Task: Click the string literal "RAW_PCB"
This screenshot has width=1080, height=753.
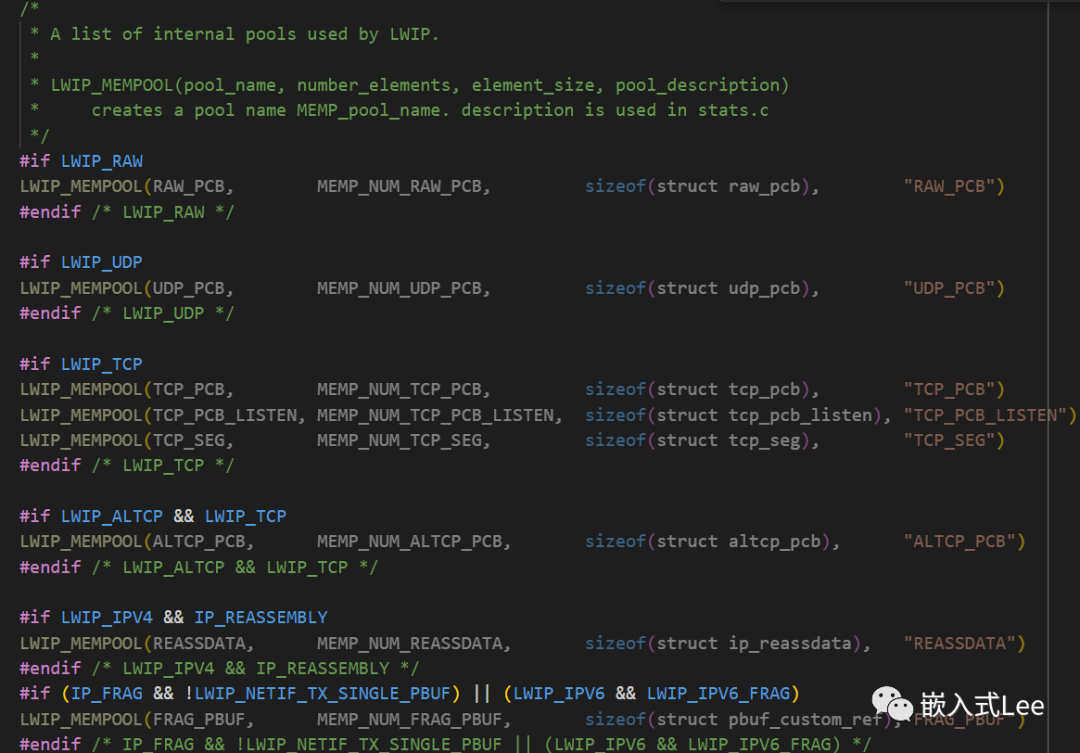Action: click(949, 187)
